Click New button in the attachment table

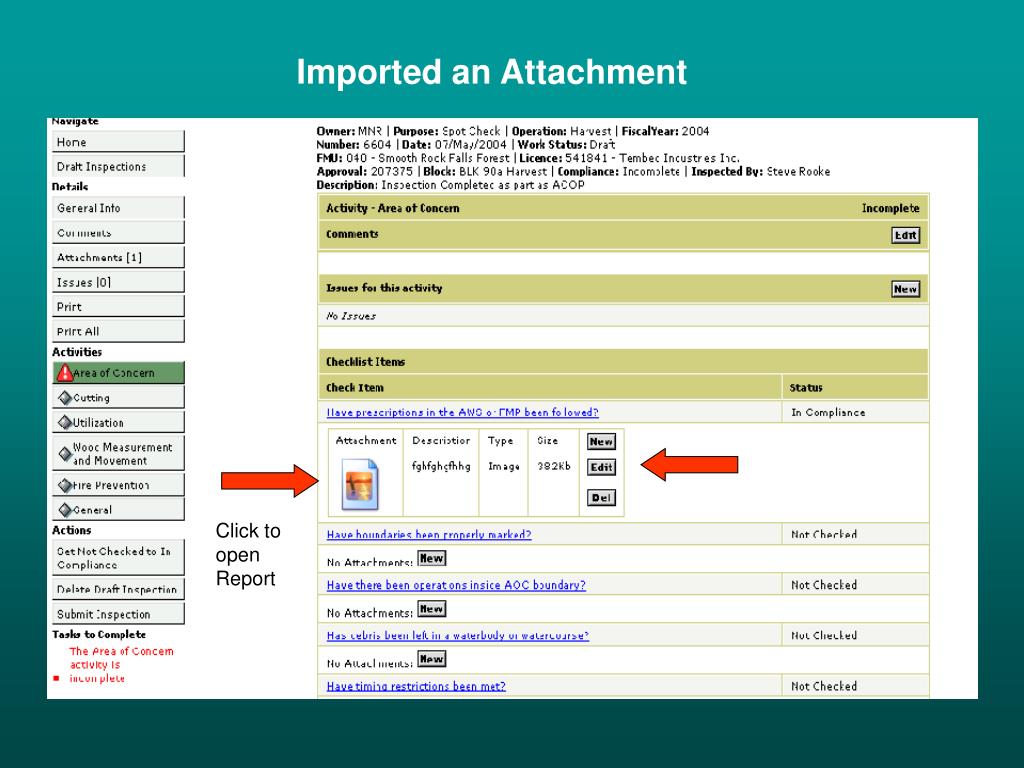tap(601, 441)
